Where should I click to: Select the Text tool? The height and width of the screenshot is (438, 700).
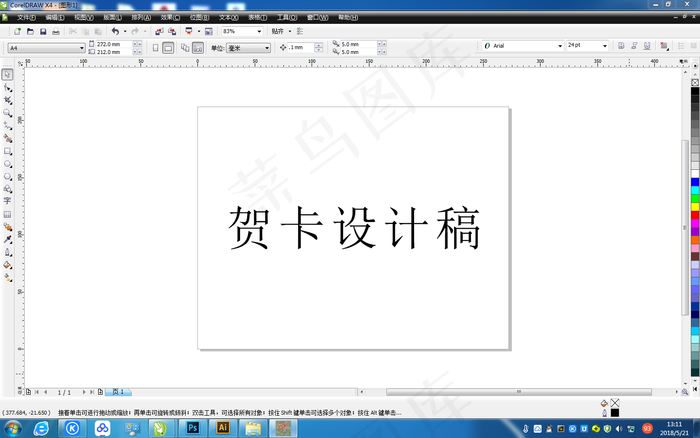[8, 200]
